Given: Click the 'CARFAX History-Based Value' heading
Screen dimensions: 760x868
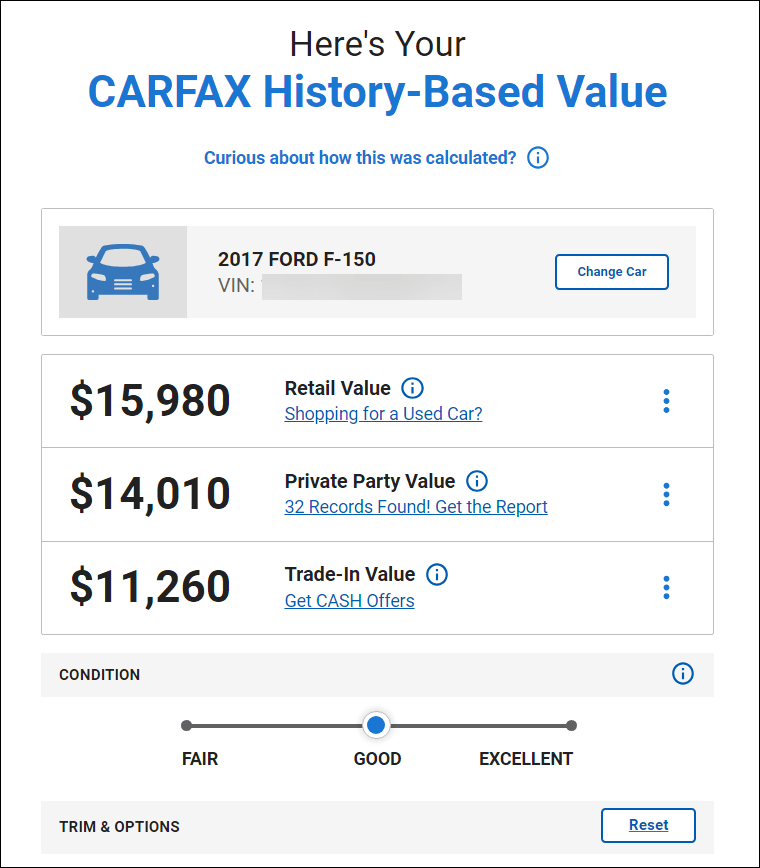Looking at the screenshot, I should click(x=378, y=91).
